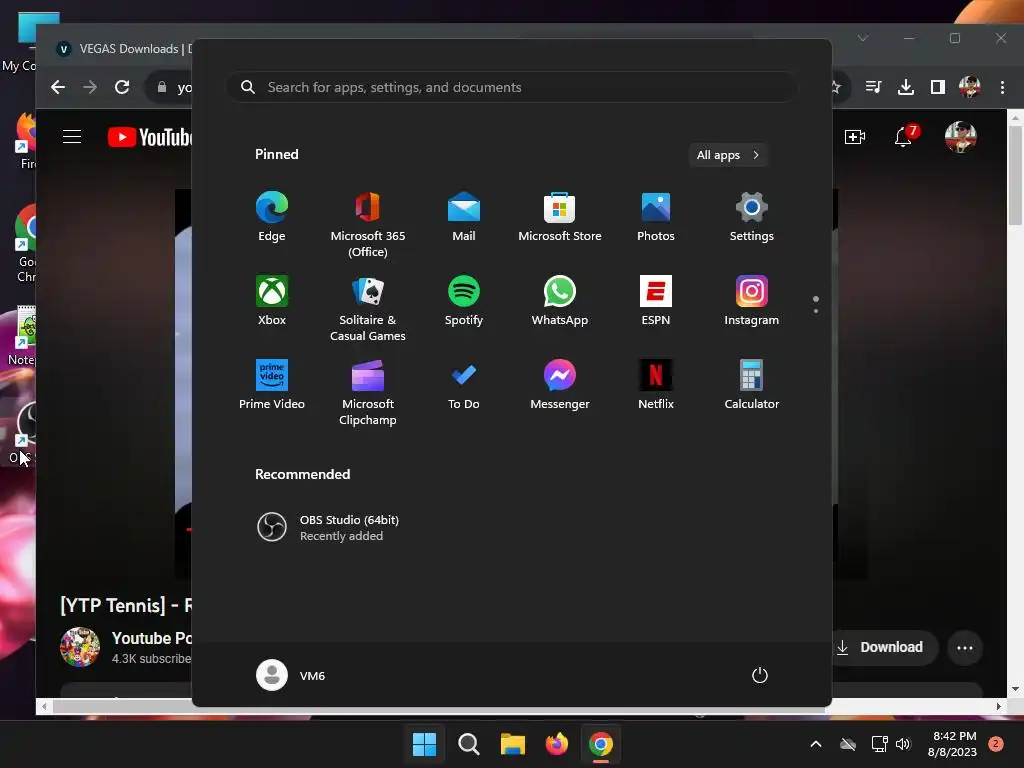Open Messenger pinned app
The width and height of the screenshot is (1024, 768).
[x=560, y=385]
